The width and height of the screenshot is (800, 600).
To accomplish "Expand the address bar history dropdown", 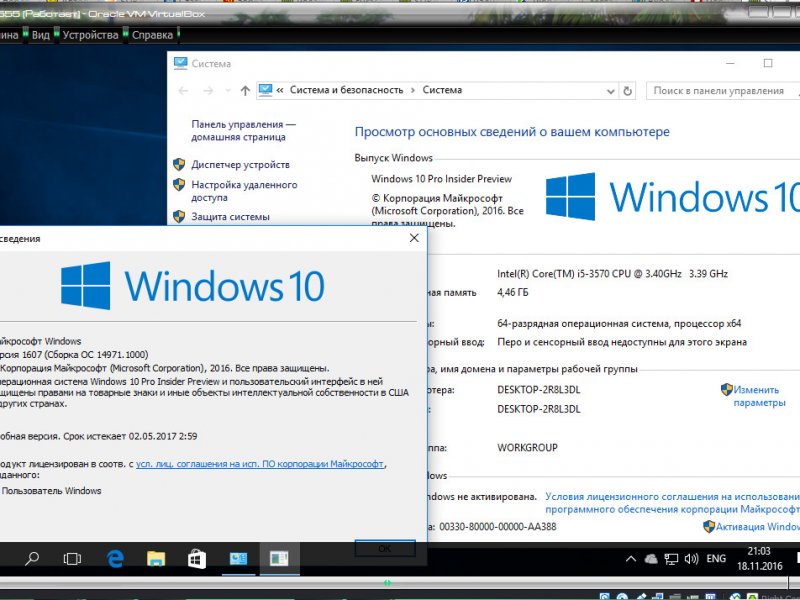I will pyautogui.click(x=610, y=91).
